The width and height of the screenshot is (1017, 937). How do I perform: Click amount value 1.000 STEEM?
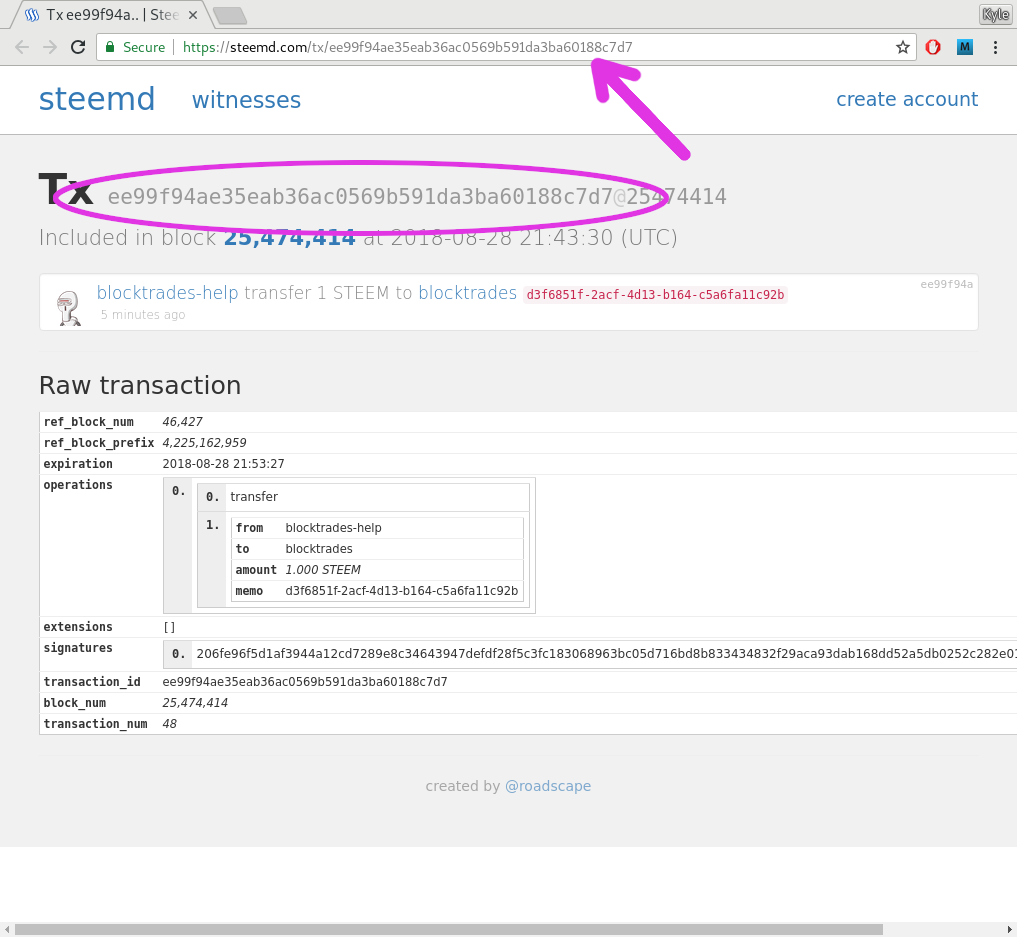[x=323, y=570]
